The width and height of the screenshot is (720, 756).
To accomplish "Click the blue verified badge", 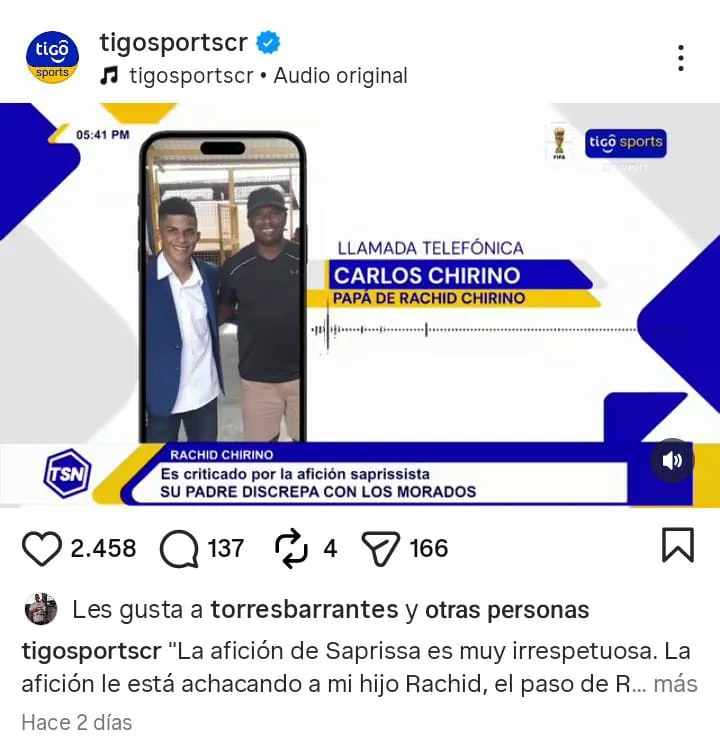I will tap(268, 42).
